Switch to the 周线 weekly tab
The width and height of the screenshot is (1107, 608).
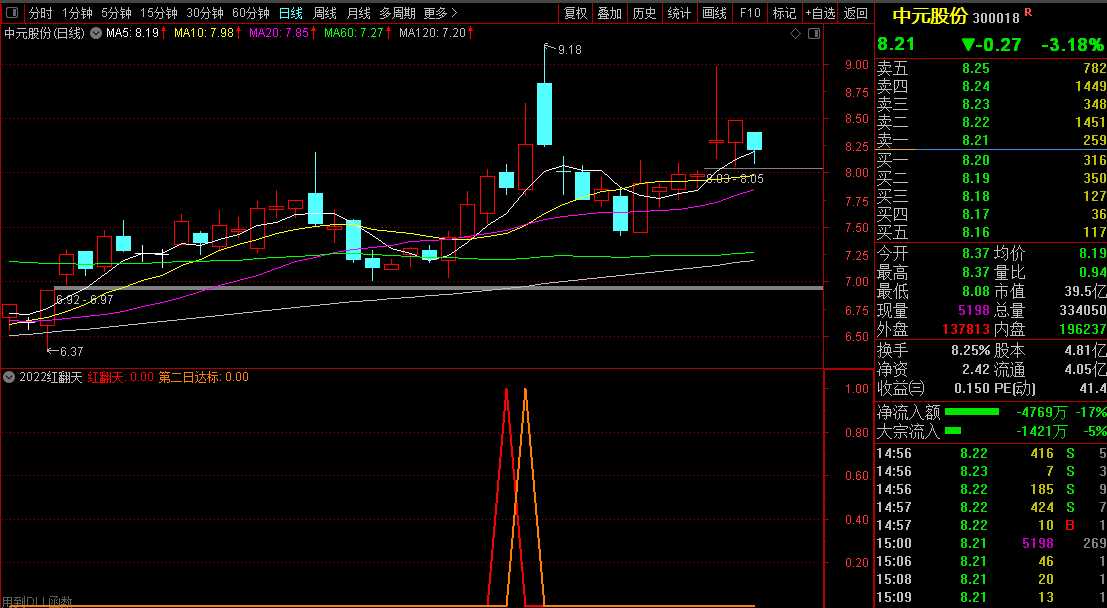(325, 13)
